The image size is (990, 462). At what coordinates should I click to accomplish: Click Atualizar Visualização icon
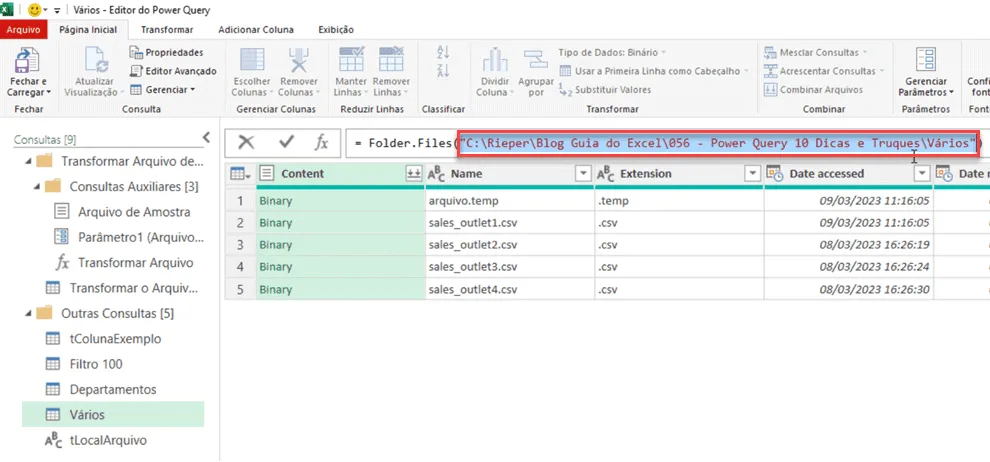[x=97, y=61]
